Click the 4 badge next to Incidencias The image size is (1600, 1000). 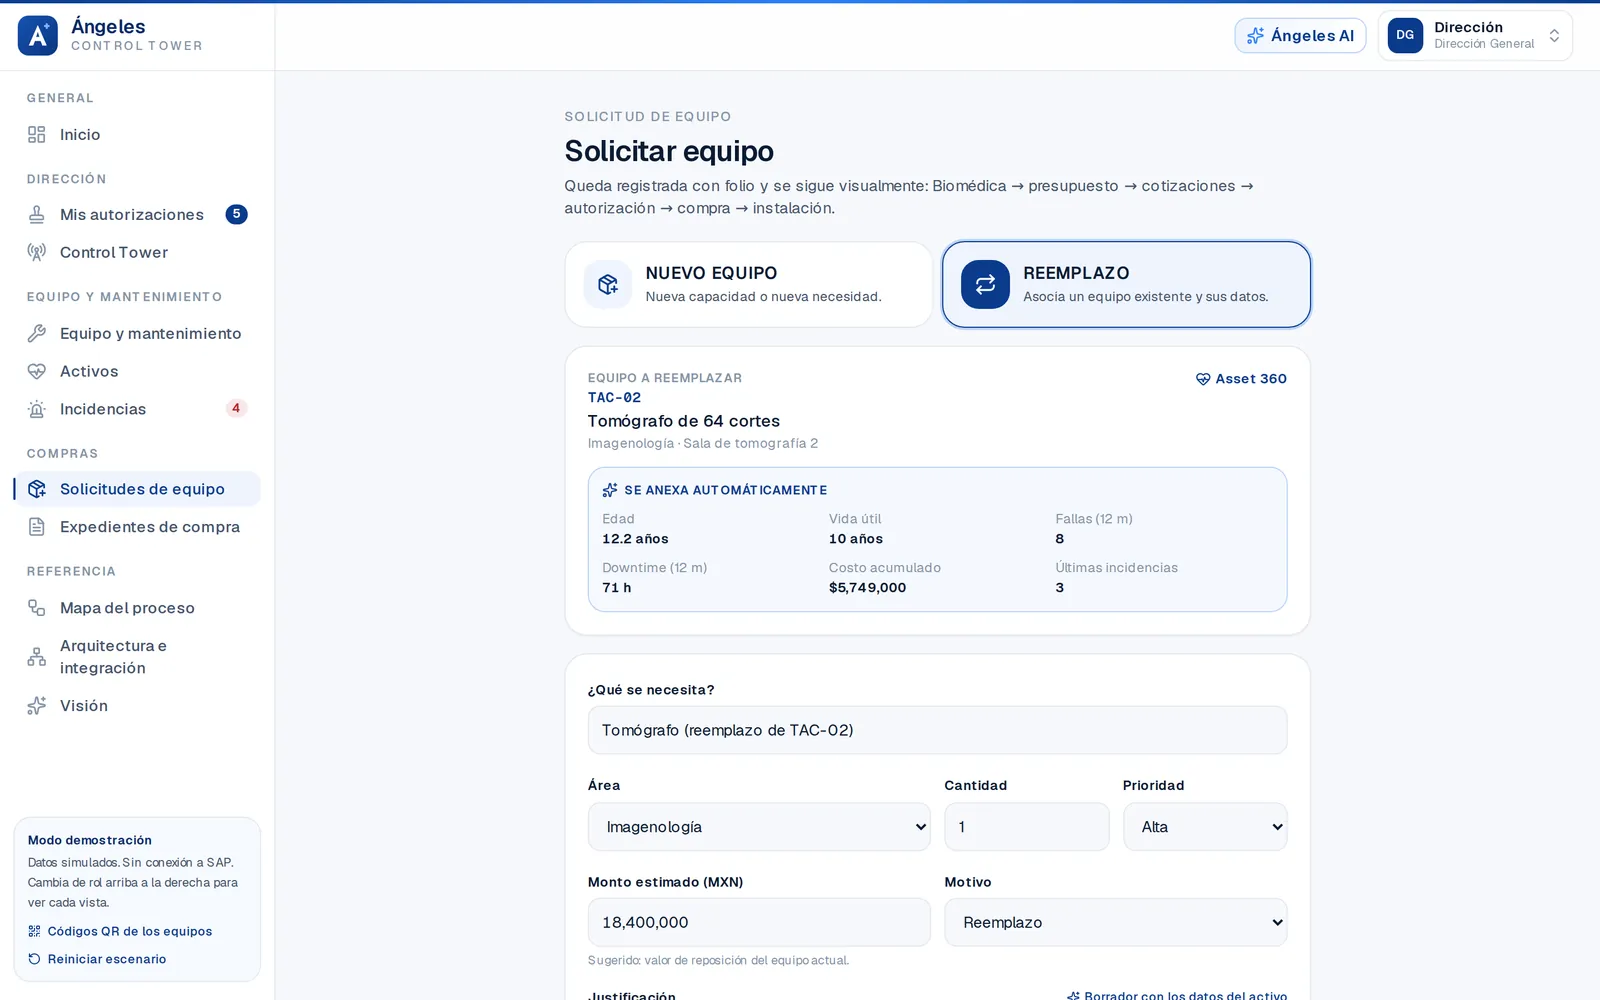coord(236,408)
